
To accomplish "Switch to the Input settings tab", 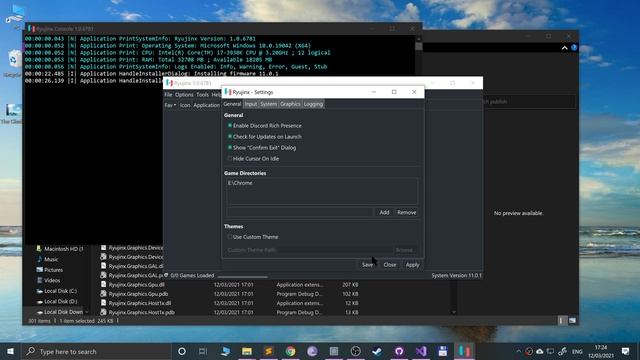I will [251, 104].
